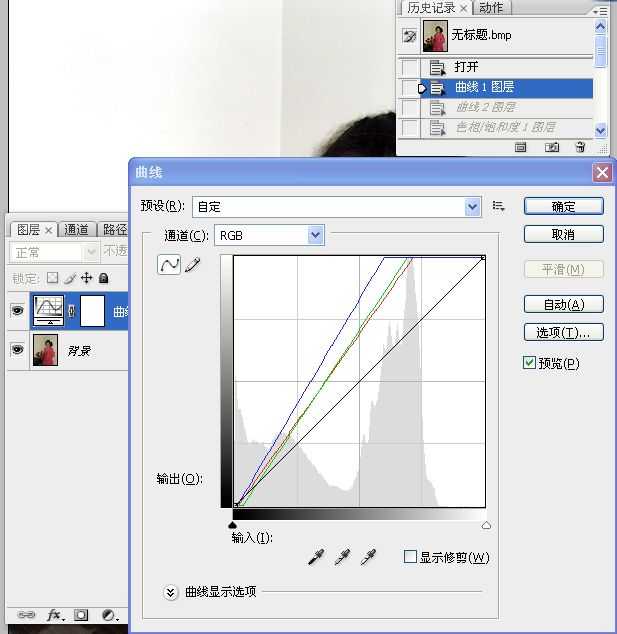617x634 pixels.
Task: Open the history panel flyout menu
Action: (600, 12)
